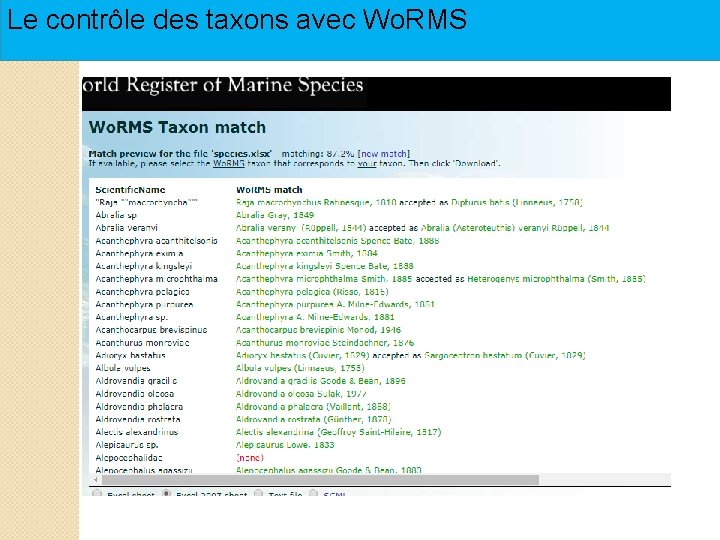The height and width of the screenshot is (540, 720).
Task: Open Dipturus batis (Linnaeus) accepted name
Action: (x=517, y=202)
